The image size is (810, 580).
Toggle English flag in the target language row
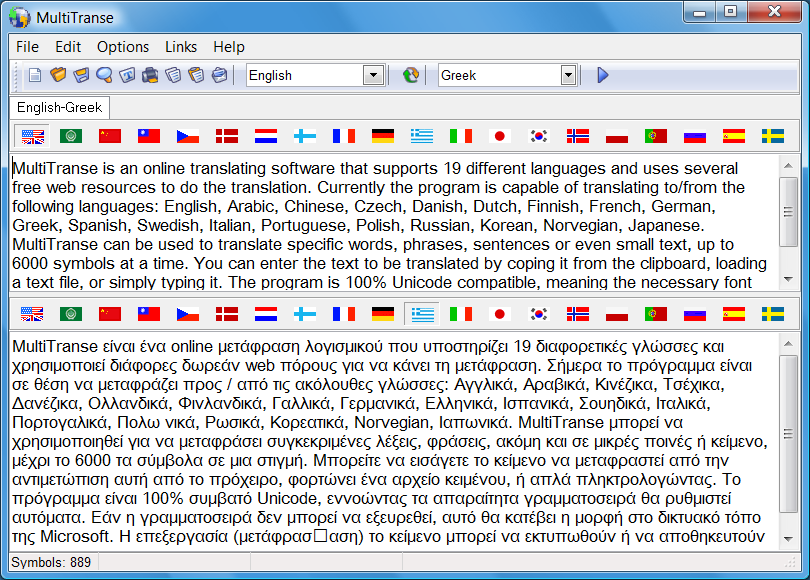pyautogui.click(x=32, y=314)
